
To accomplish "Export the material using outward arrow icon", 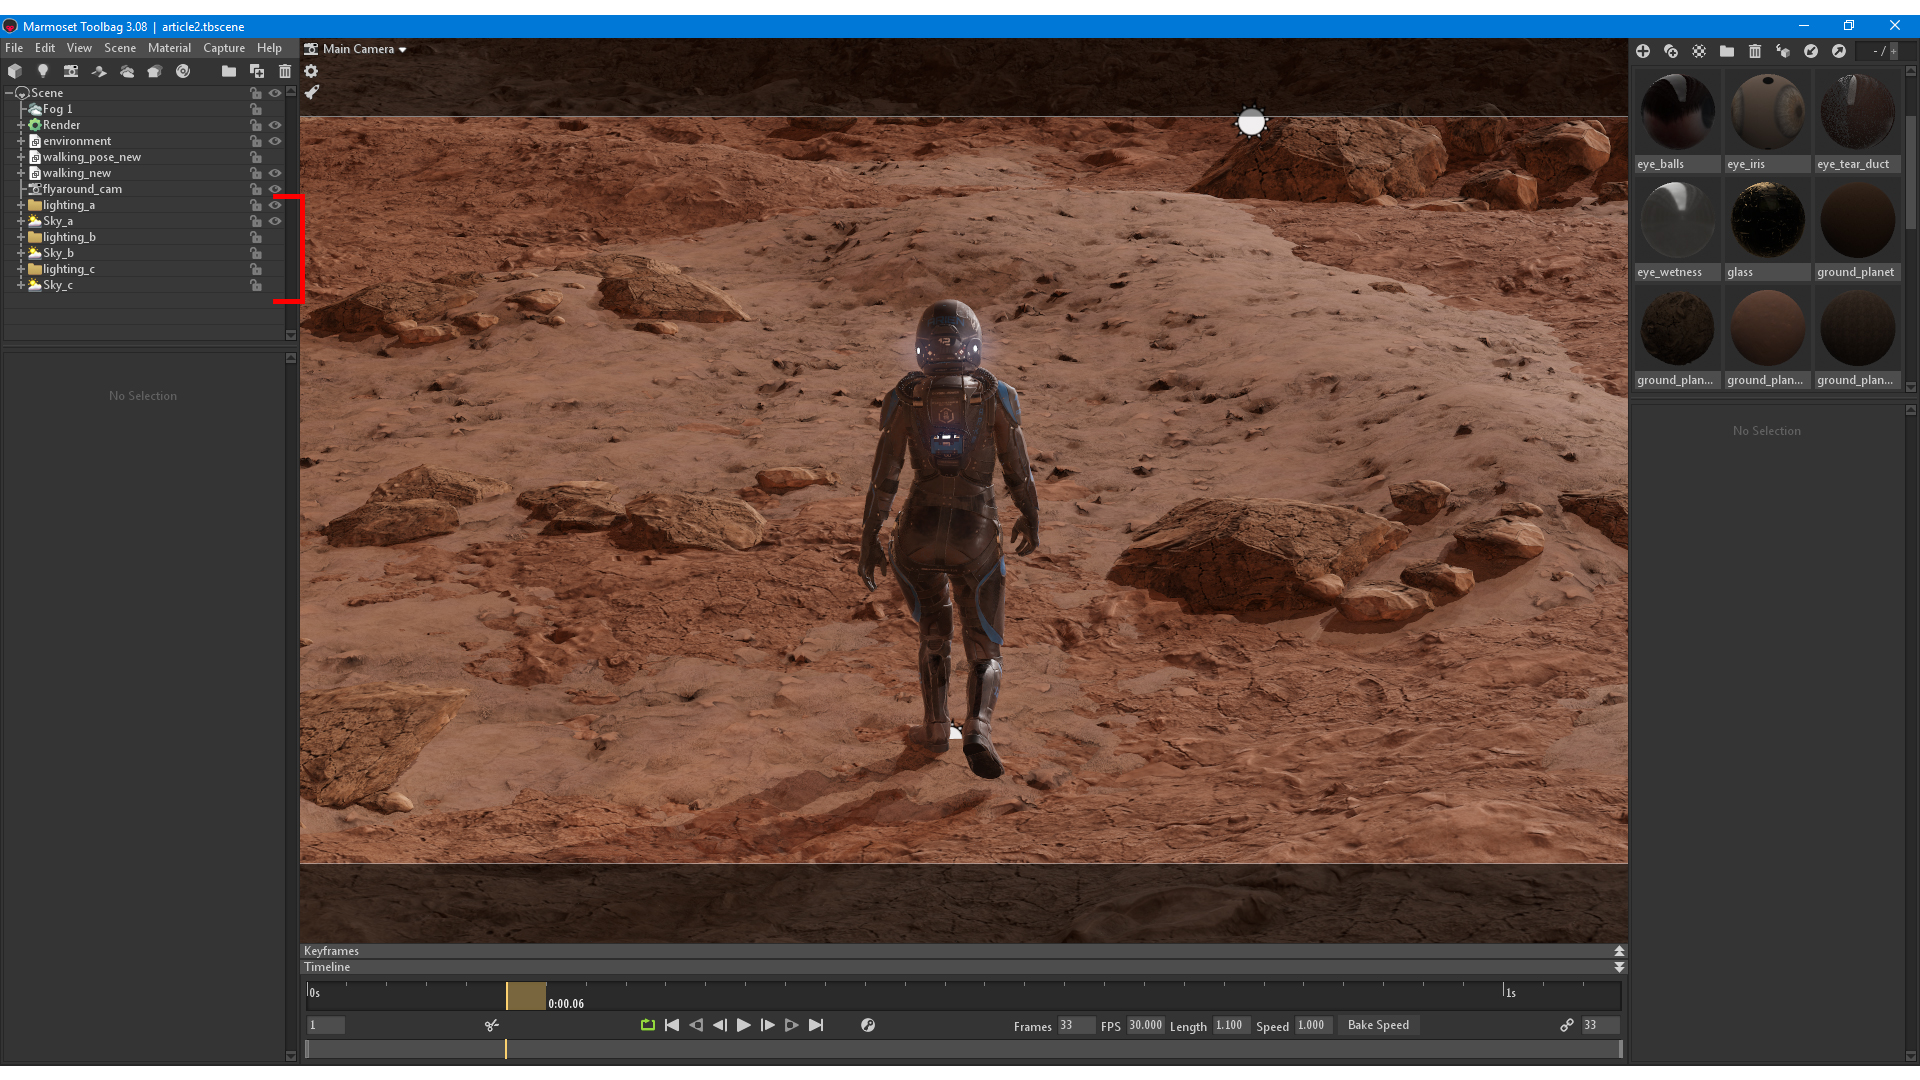I will tap(1839, 51).
